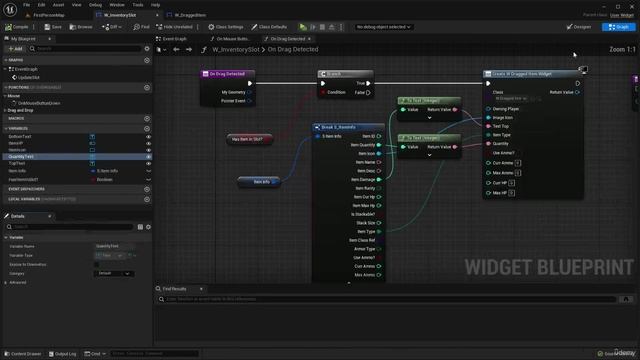Open the Debug menu
640x360 pixels.
[x=96, y=5]
